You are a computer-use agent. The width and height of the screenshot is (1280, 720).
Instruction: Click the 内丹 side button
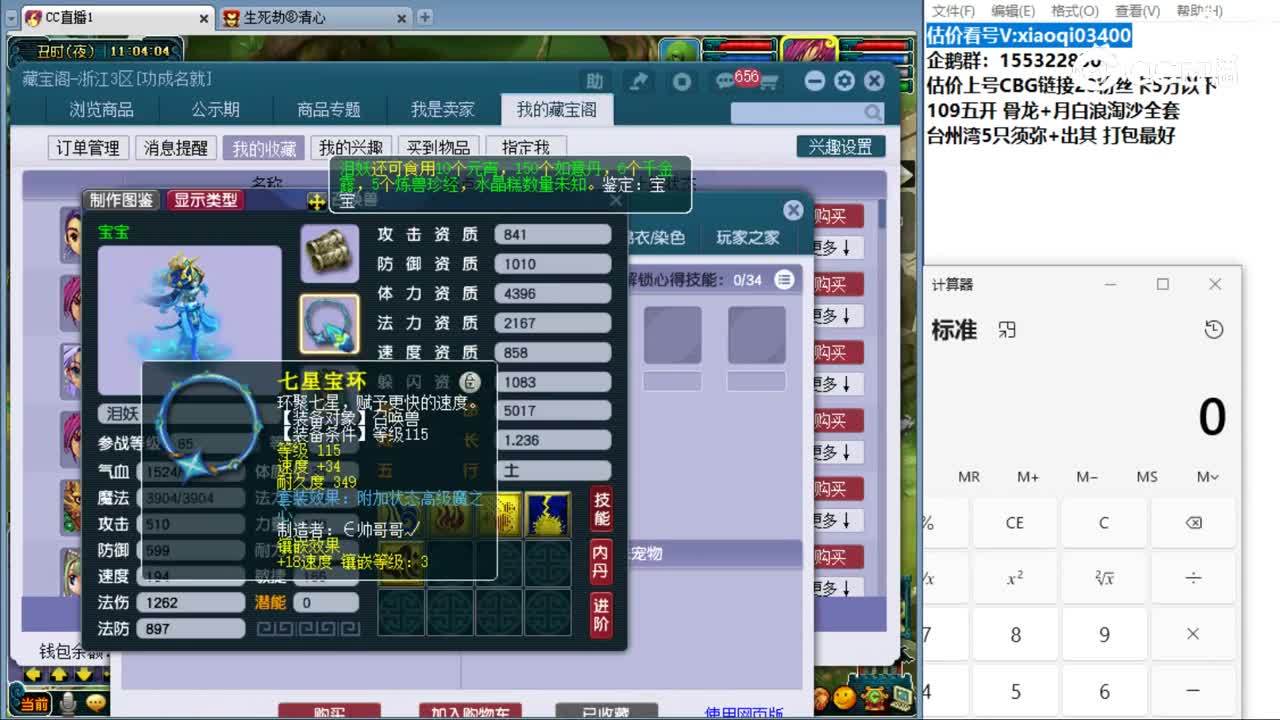click(x=601, y=562)
